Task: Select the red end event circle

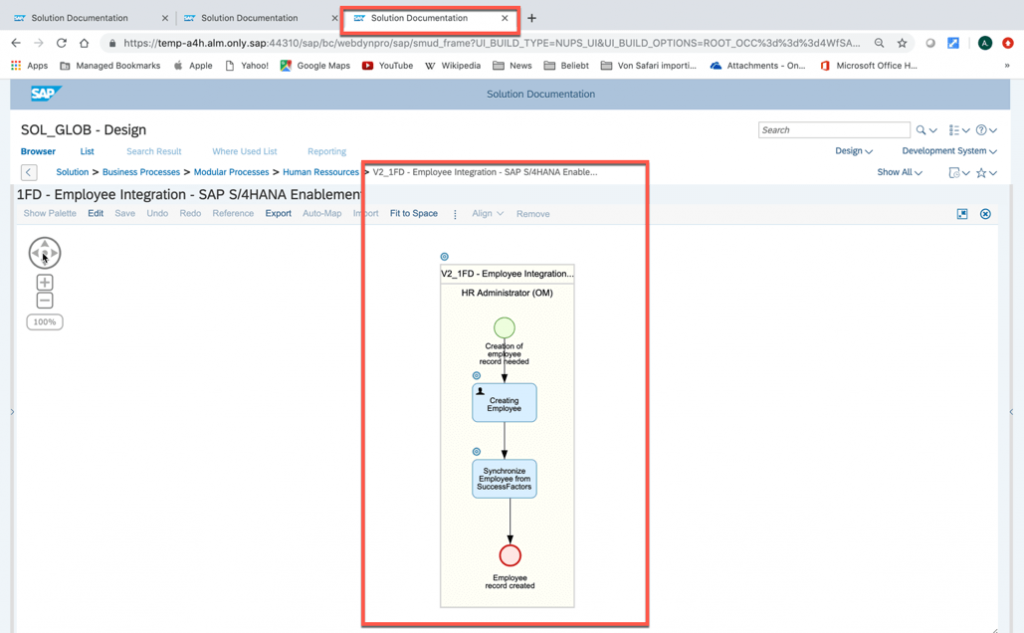Action: pyautogui.click(x=510, y=555)
